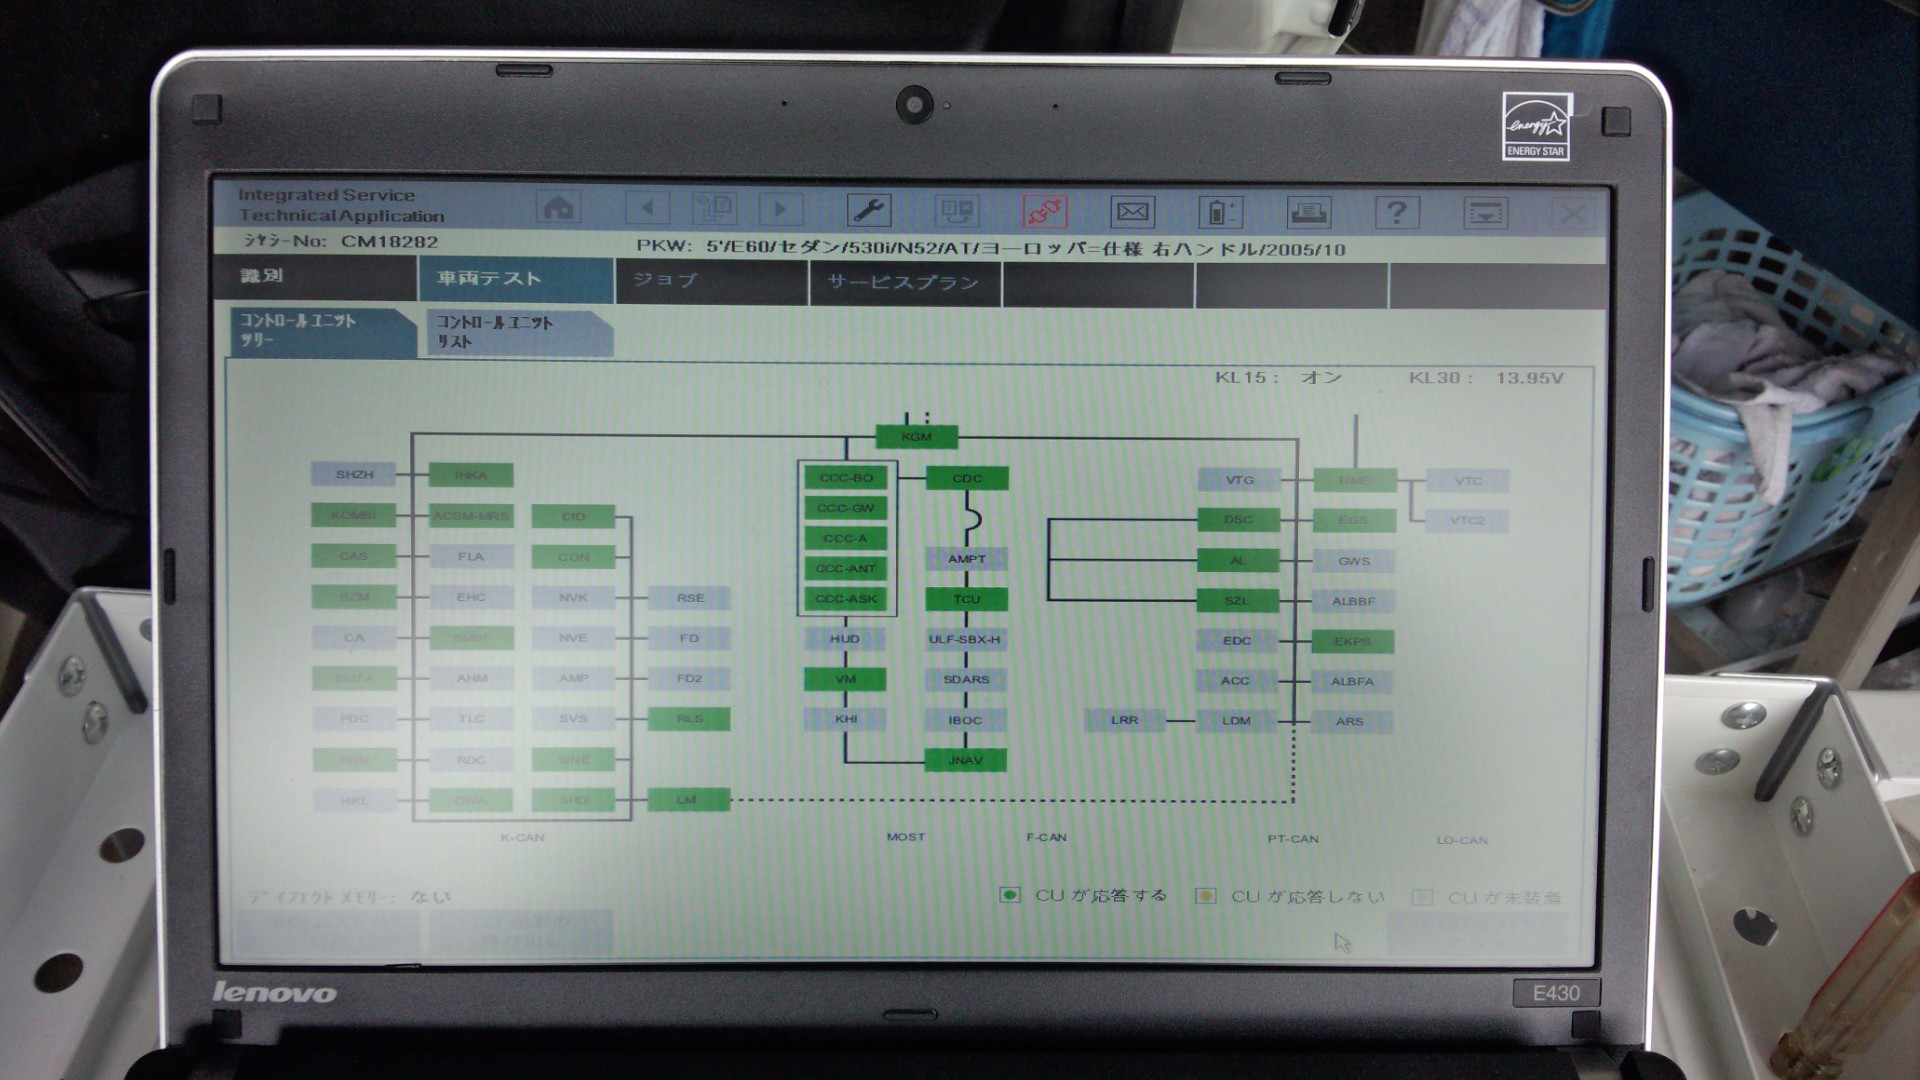
Task: Click the battery status icon
Action: tap(1220, 212)
